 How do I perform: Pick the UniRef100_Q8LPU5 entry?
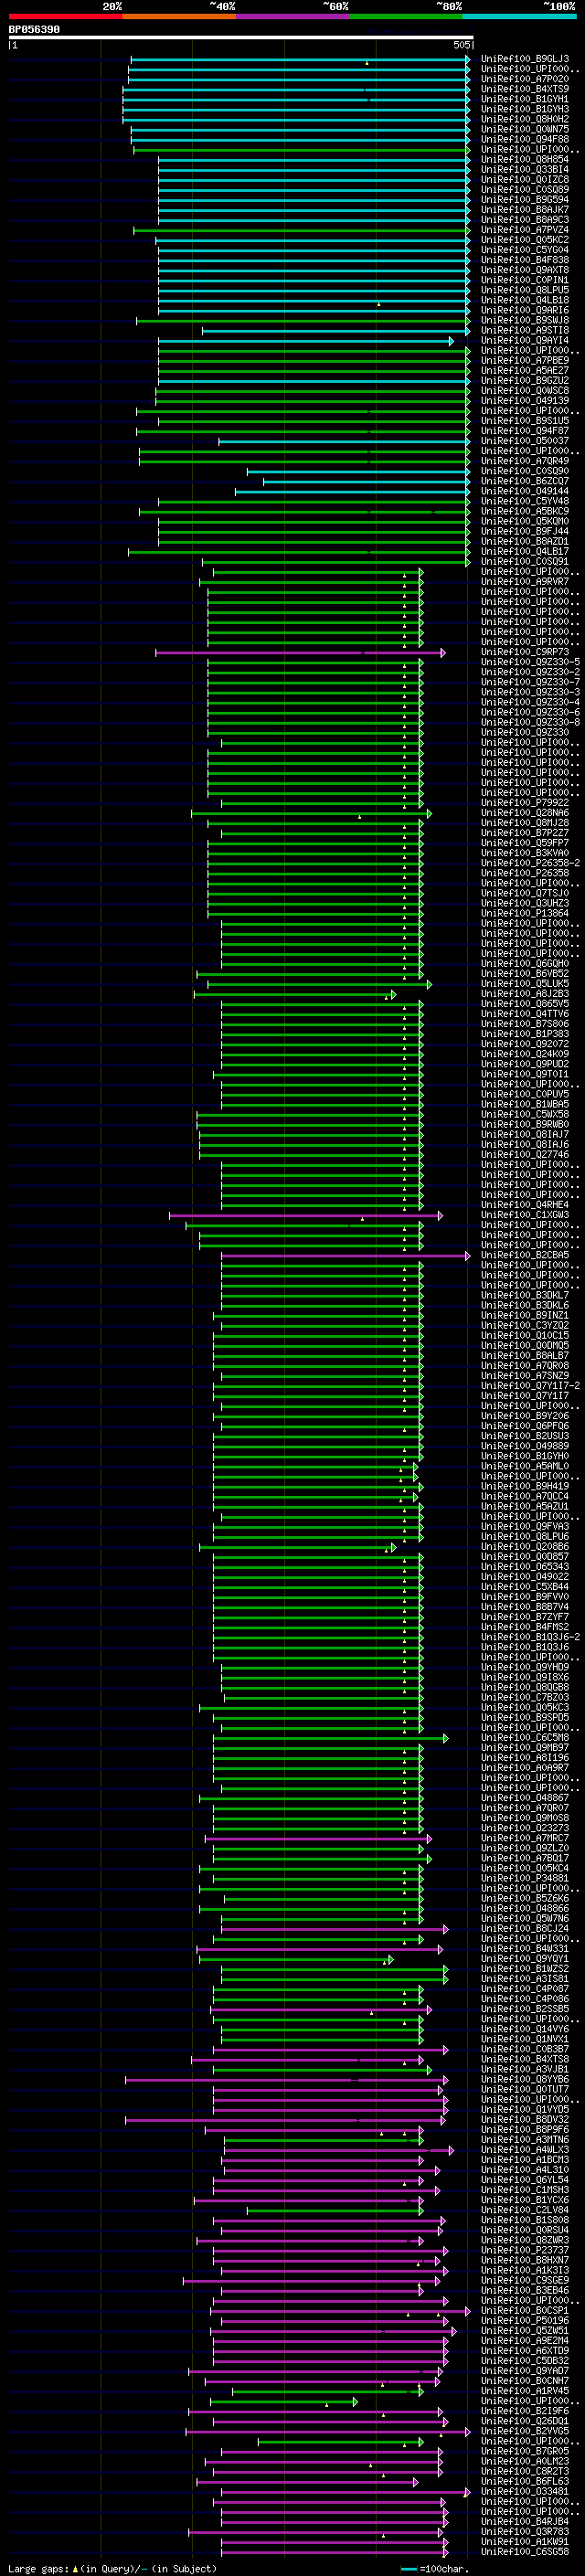pos(525,290)
